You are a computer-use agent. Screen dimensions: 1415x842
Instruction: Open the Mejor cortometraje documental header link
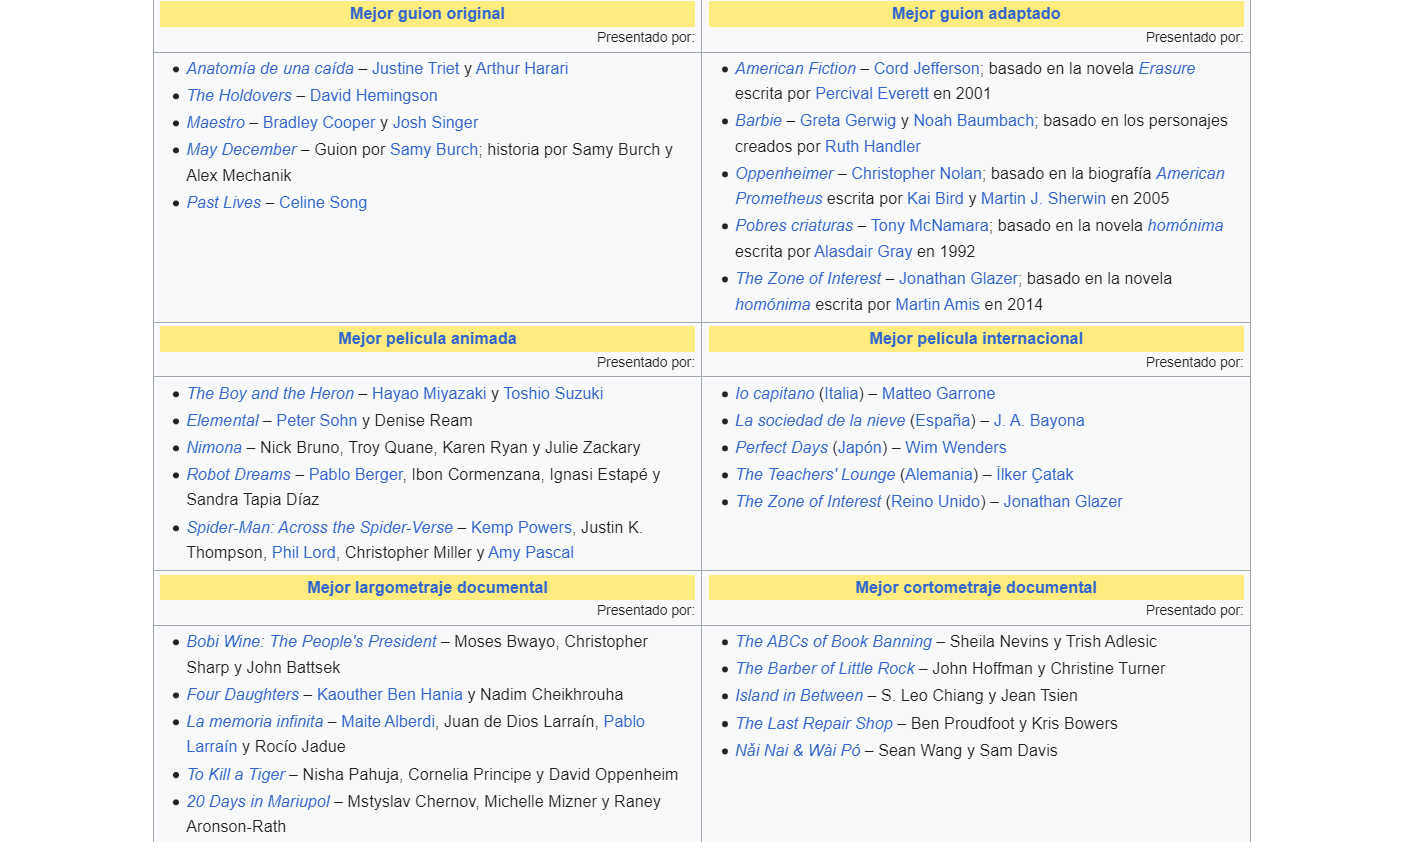pyautogui.click(x=976, y=588)
